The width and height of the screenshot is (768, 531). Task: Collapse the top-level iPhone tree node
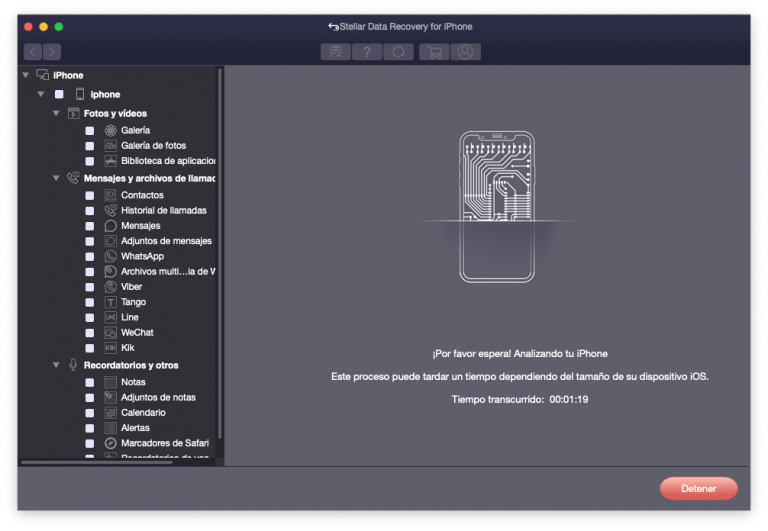[25, 75]
